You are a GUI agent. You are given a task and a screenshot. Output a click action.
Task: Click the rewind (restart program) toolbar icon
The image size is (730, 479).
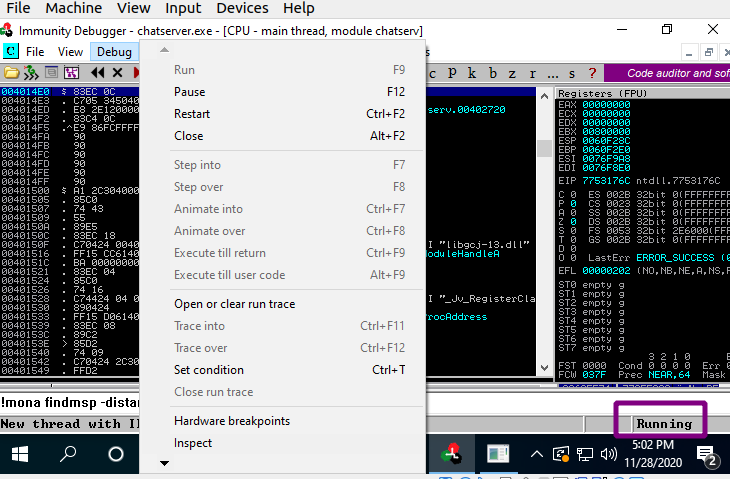(x=98, y=72)
